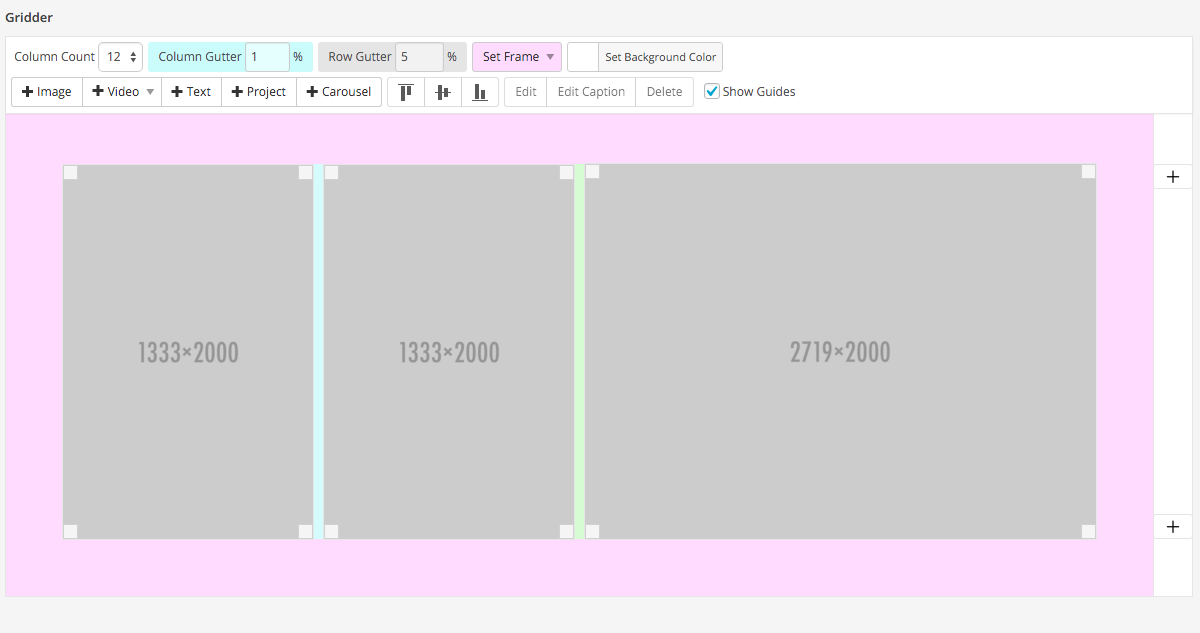The image size is (1200, 633).
Task: Click the plus icon beside the bottom row
Action: coord(1173,526)
